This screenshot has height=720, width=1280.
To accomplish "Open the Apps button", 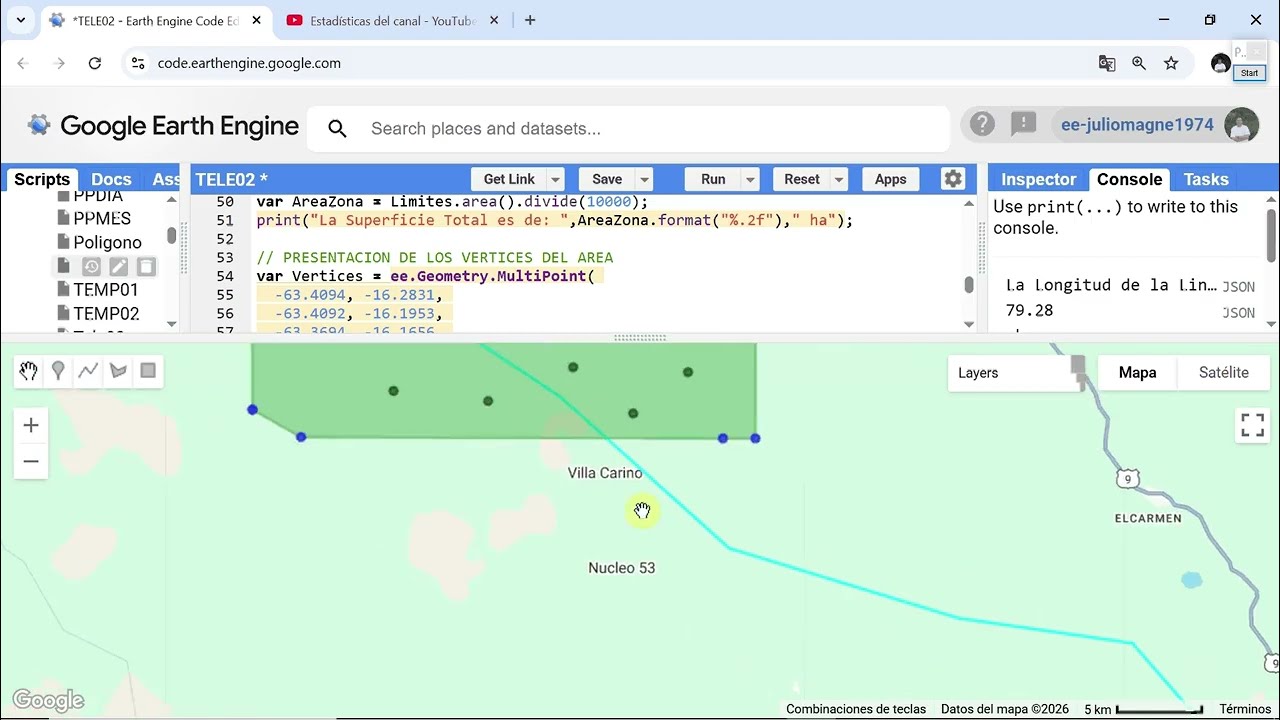I will [x=890, y=180].
